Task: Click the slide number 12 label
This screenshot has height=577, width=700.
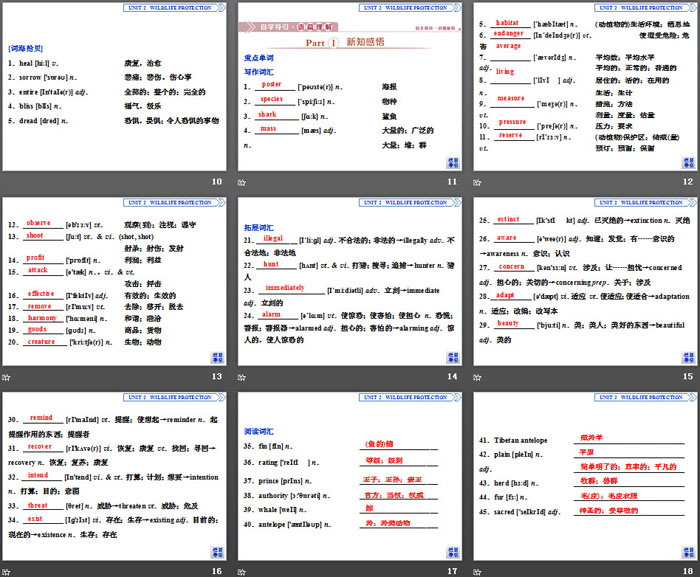Action: coord(688,181)
